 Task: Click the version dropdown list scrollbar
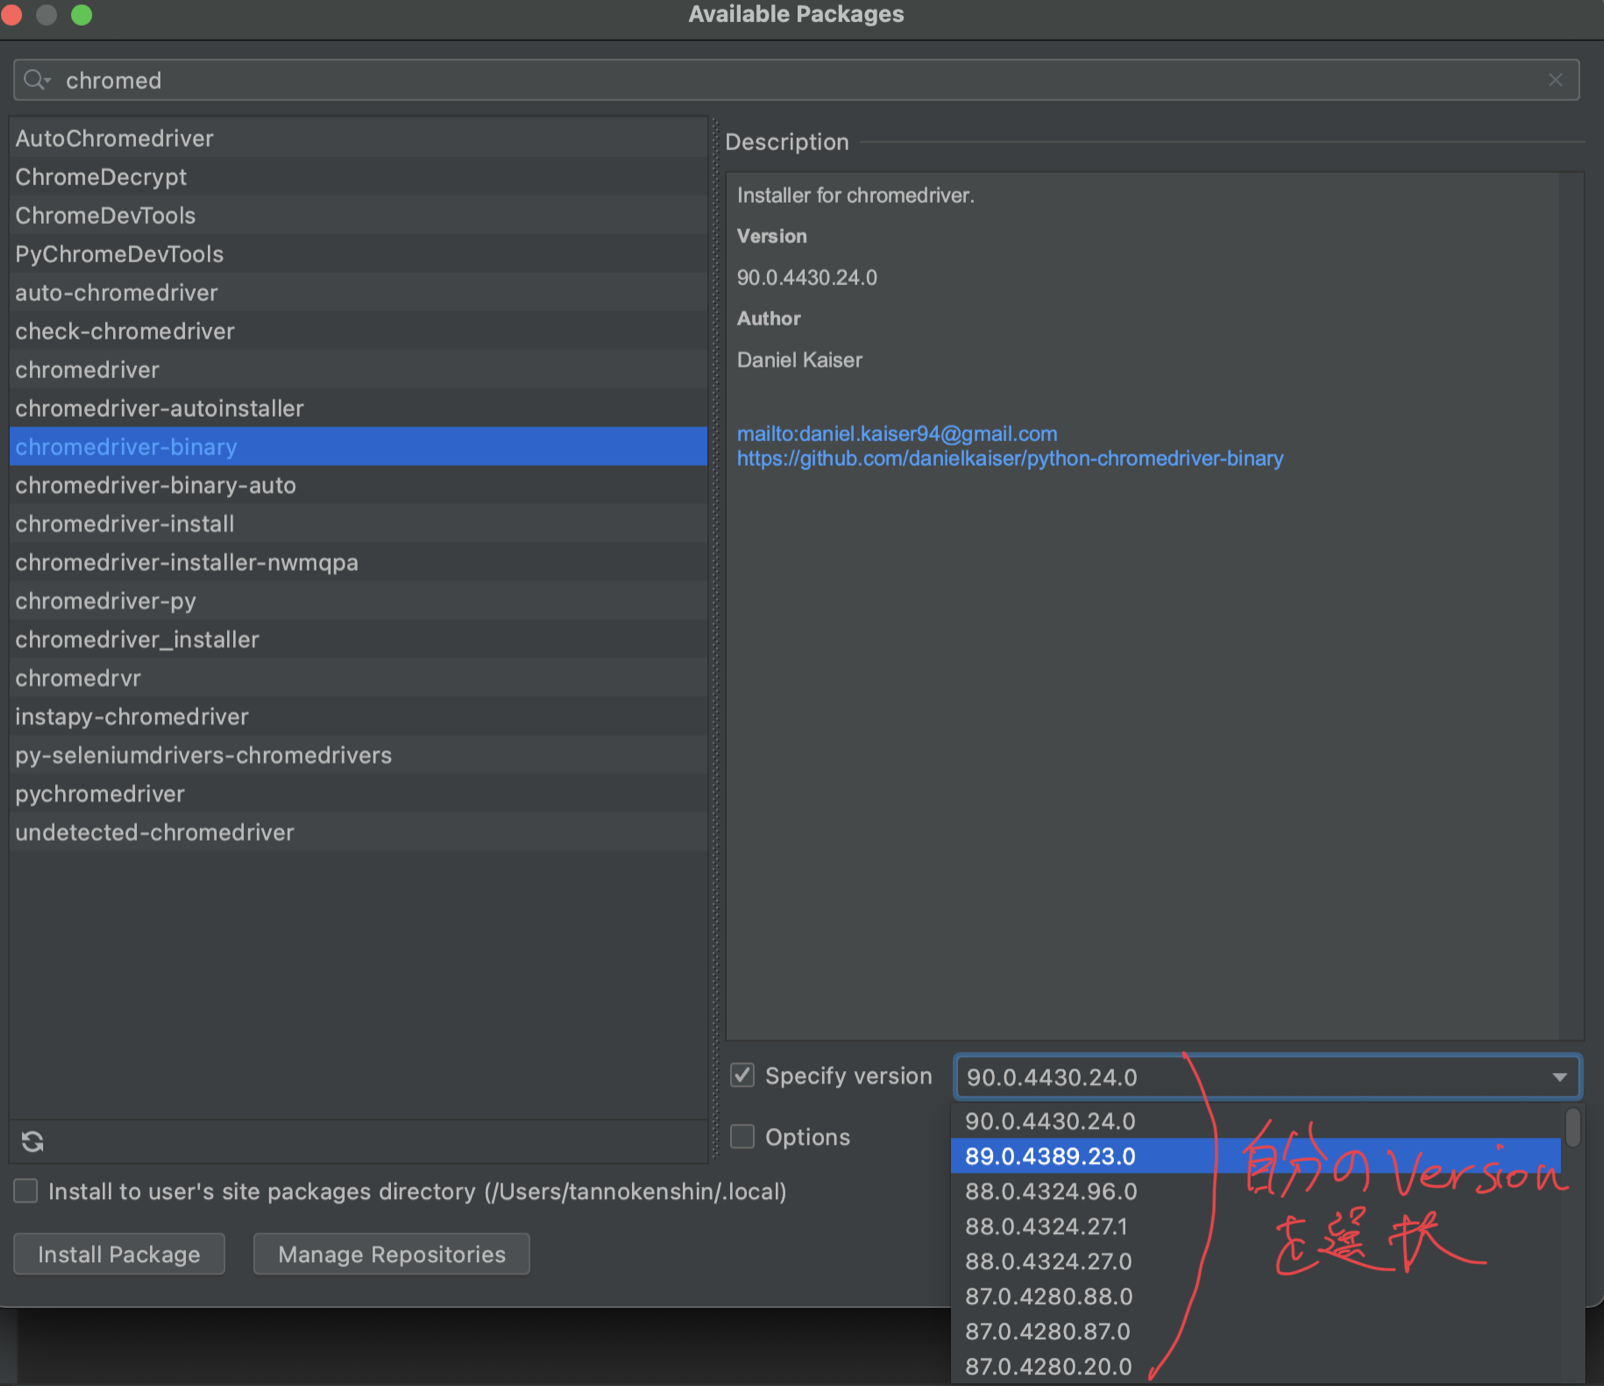[x=1573, y=1127]
